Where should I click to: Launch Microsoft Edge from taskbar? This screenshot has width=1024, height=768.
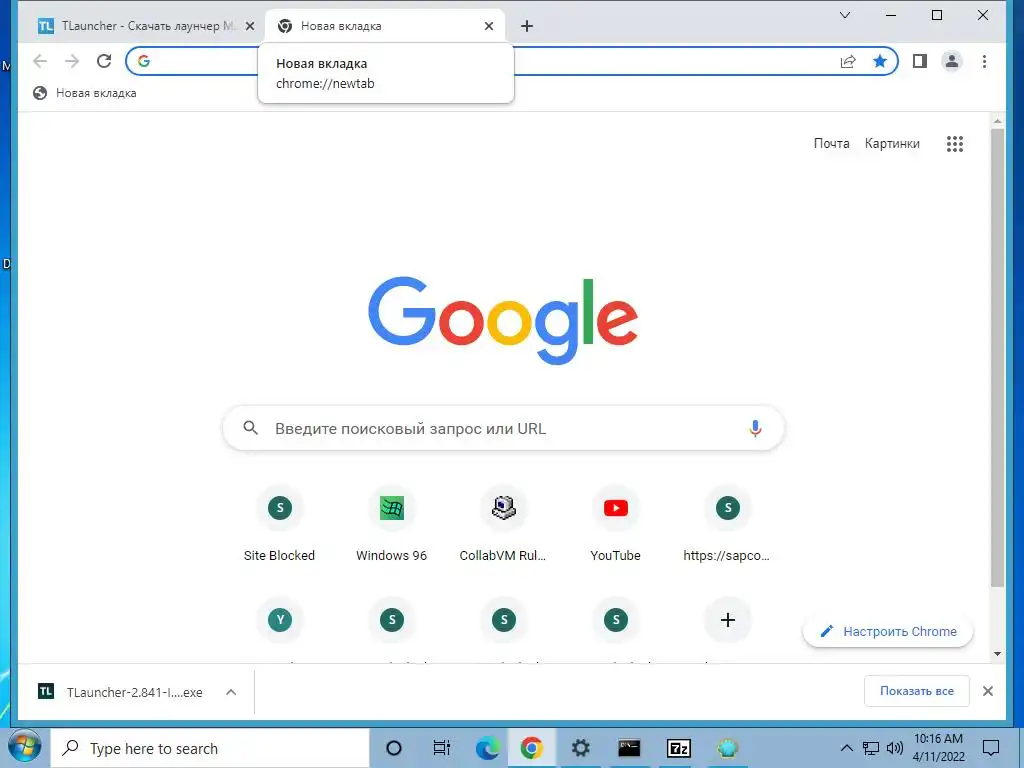click(x=487, y=748)
